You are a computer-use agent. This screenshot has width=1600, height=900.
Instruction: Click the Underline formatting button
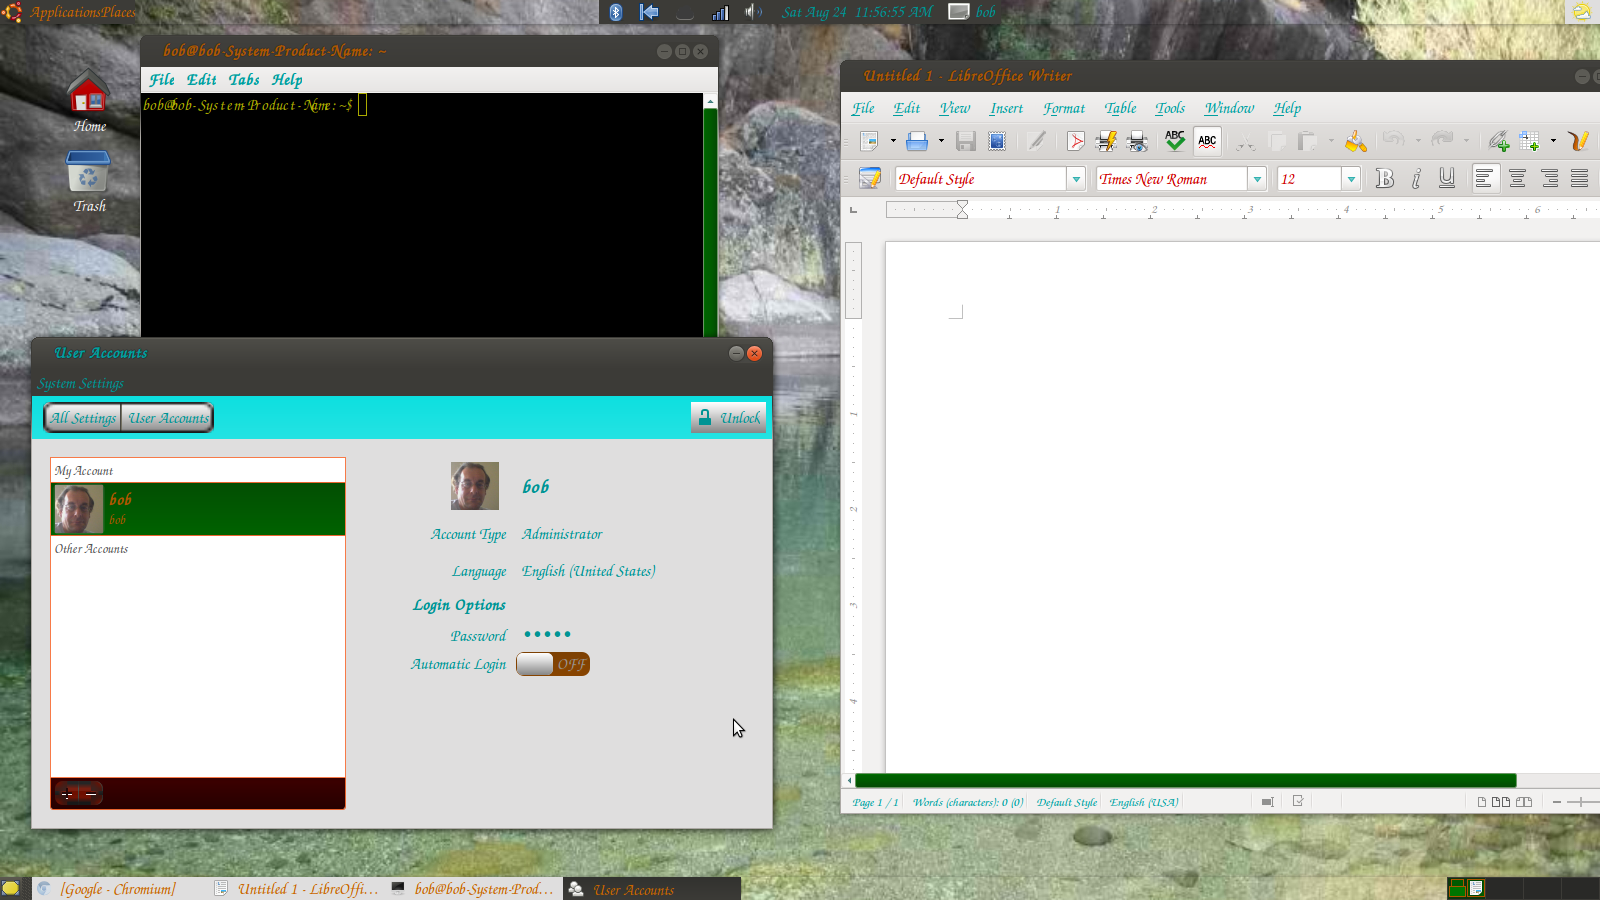point(1447,178)
